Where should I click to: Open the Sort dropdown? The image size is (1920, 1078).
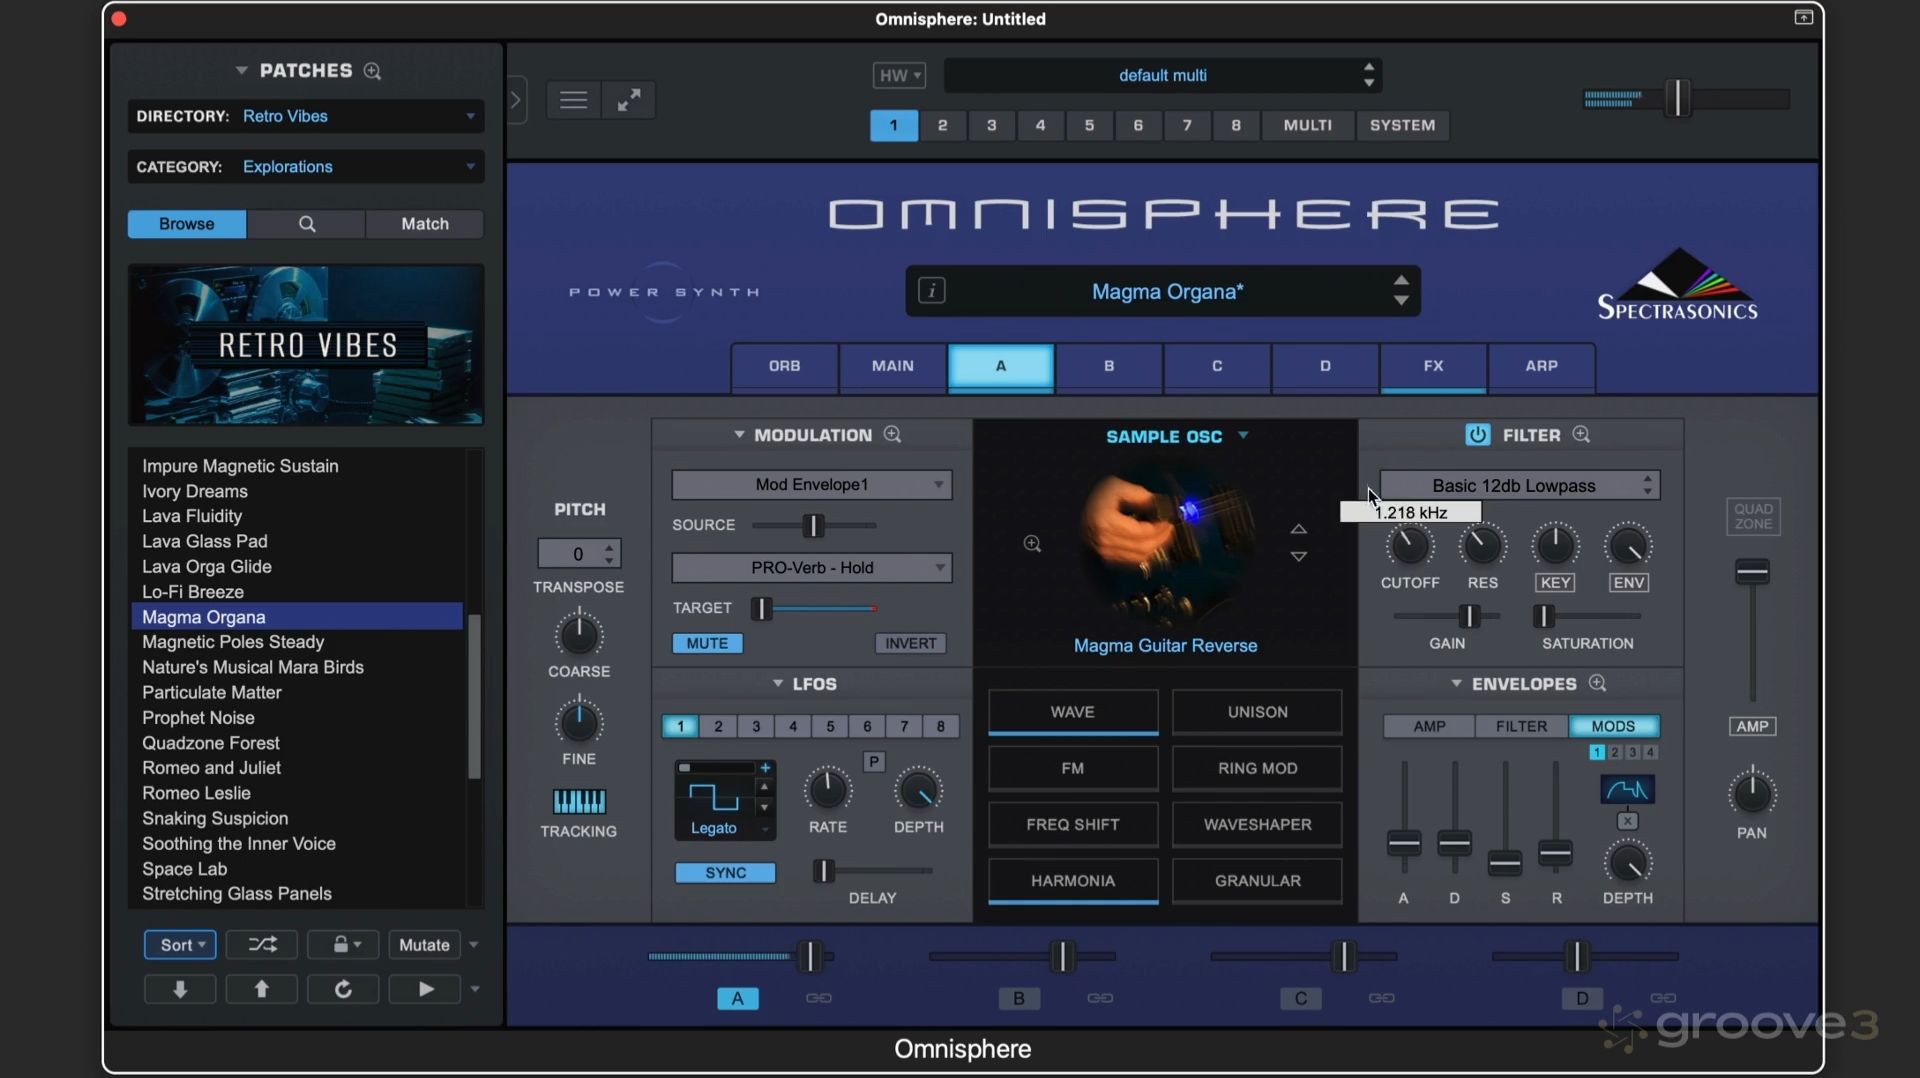coord(181,945)
